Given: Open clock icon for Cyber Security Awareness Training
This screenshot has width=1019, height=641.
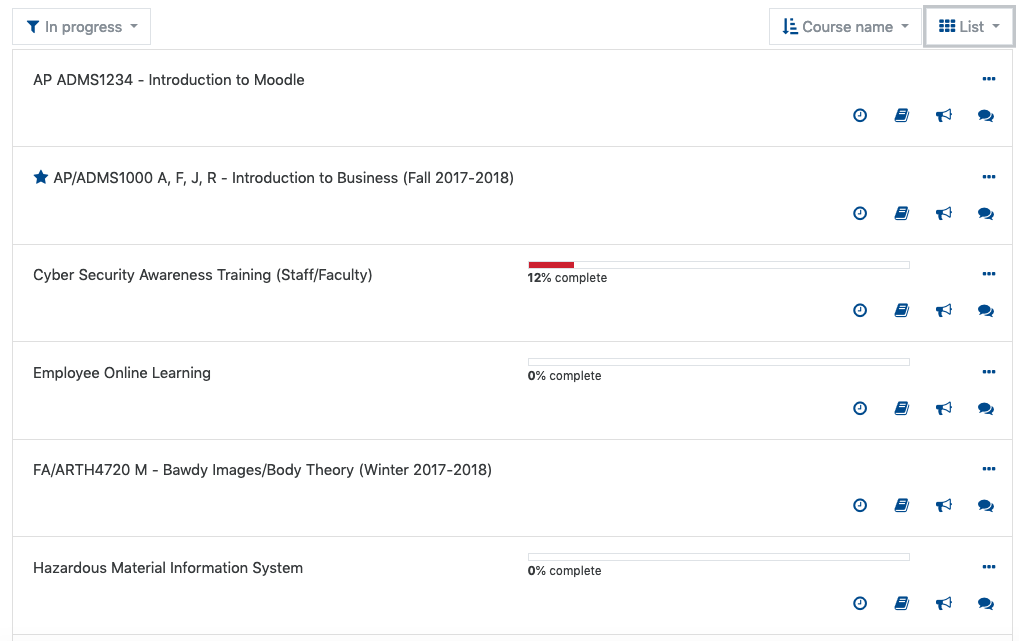Looking at the screenshot, I should click(x=860, y=311).
